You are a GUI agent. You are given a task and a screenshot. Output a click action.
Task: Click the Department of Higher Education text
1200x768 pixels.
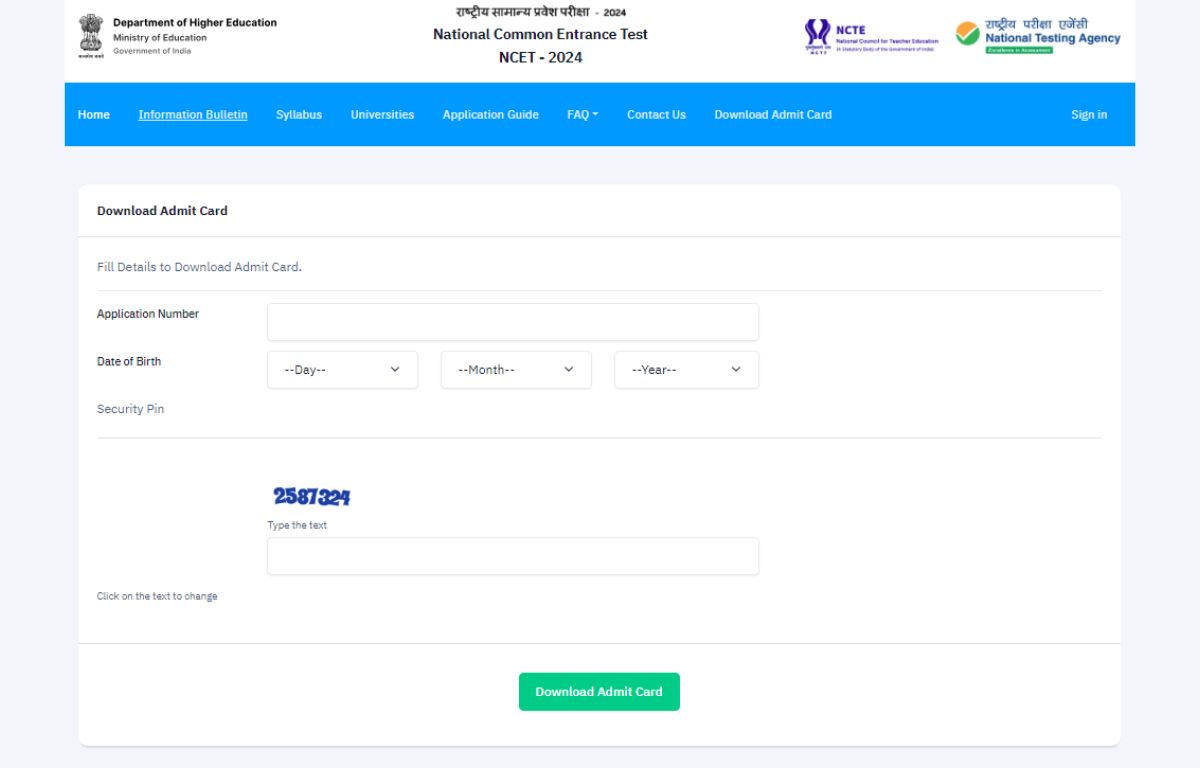click(195, 23)
